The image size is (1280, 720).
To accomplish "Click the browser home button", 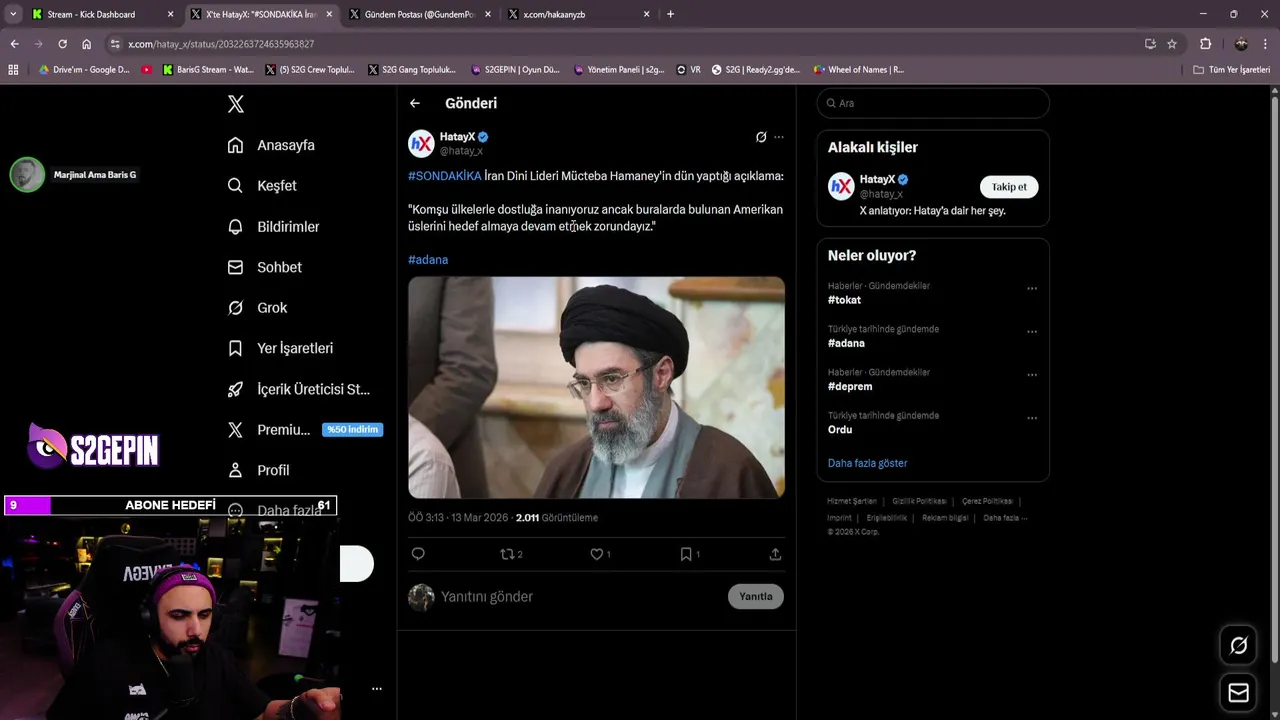I will (x=87, y=44).
